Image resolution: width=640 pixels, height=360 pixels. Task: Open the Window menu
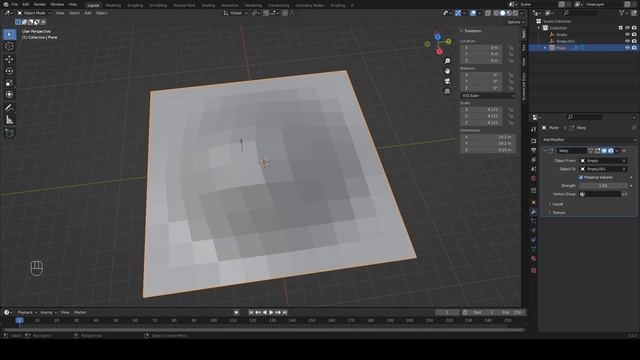(57, 4)
